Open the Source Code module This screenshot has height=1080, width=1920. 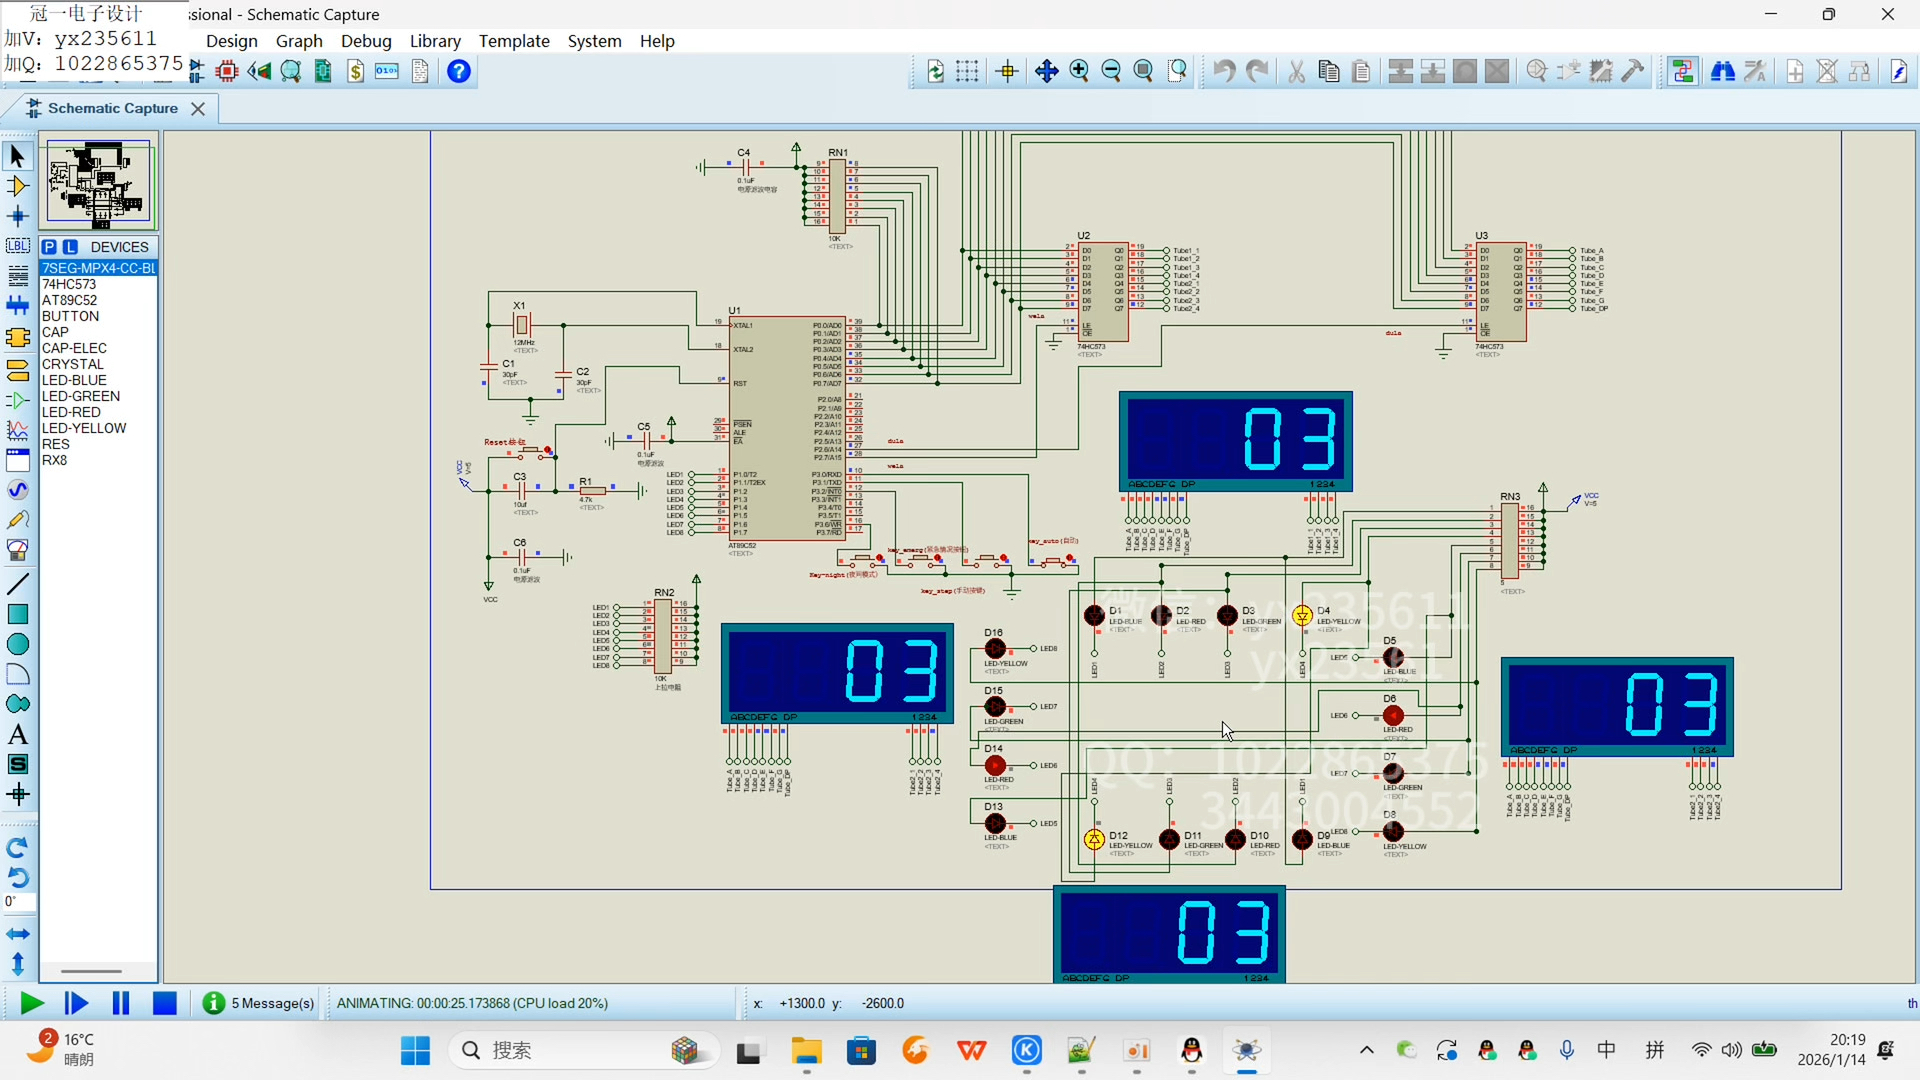387,71
